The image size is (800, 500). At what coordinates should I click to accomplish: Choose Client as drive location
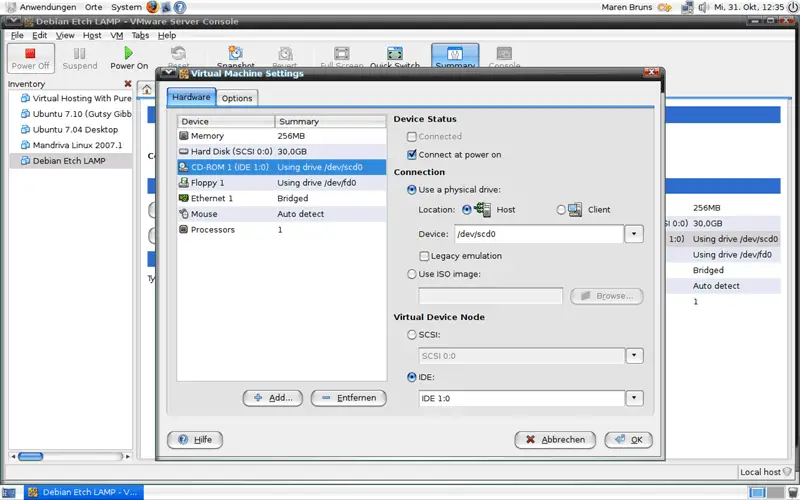point(561,210)
